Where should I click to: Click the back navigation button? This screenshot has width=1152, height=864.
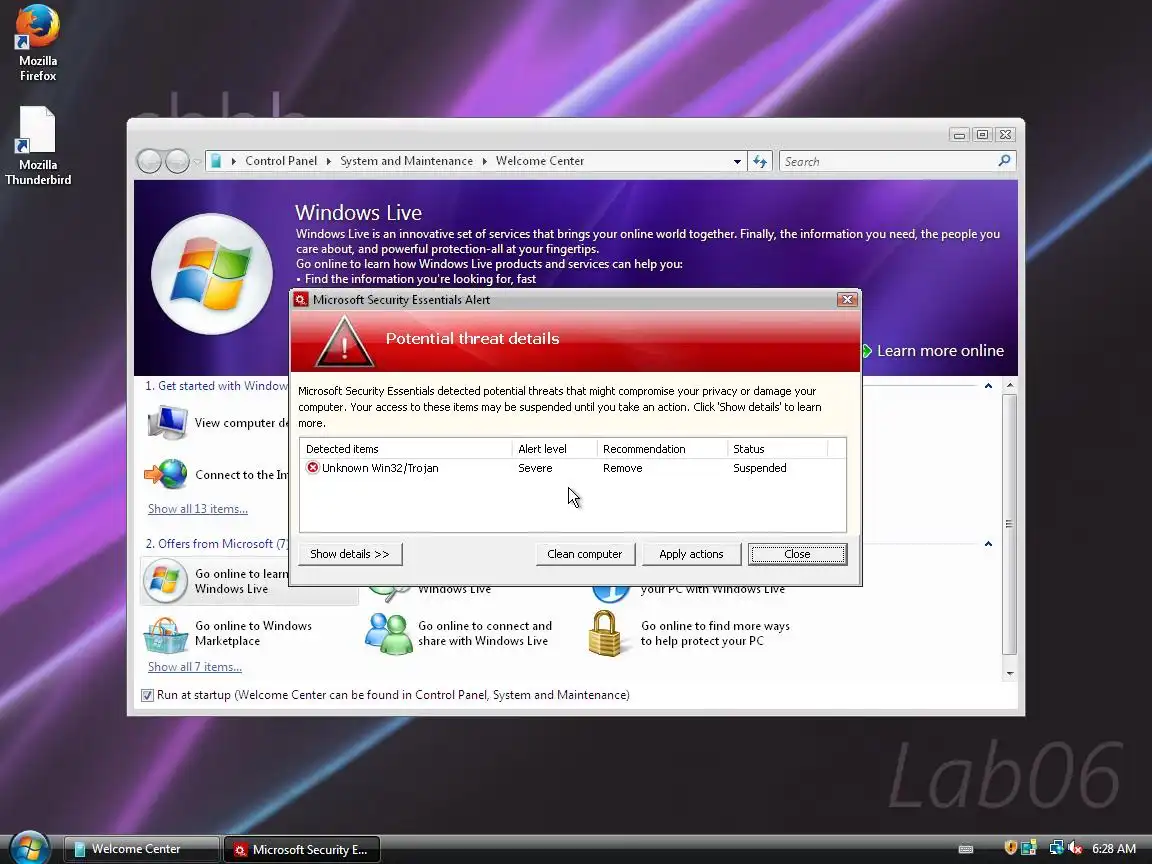pos(149,161)
